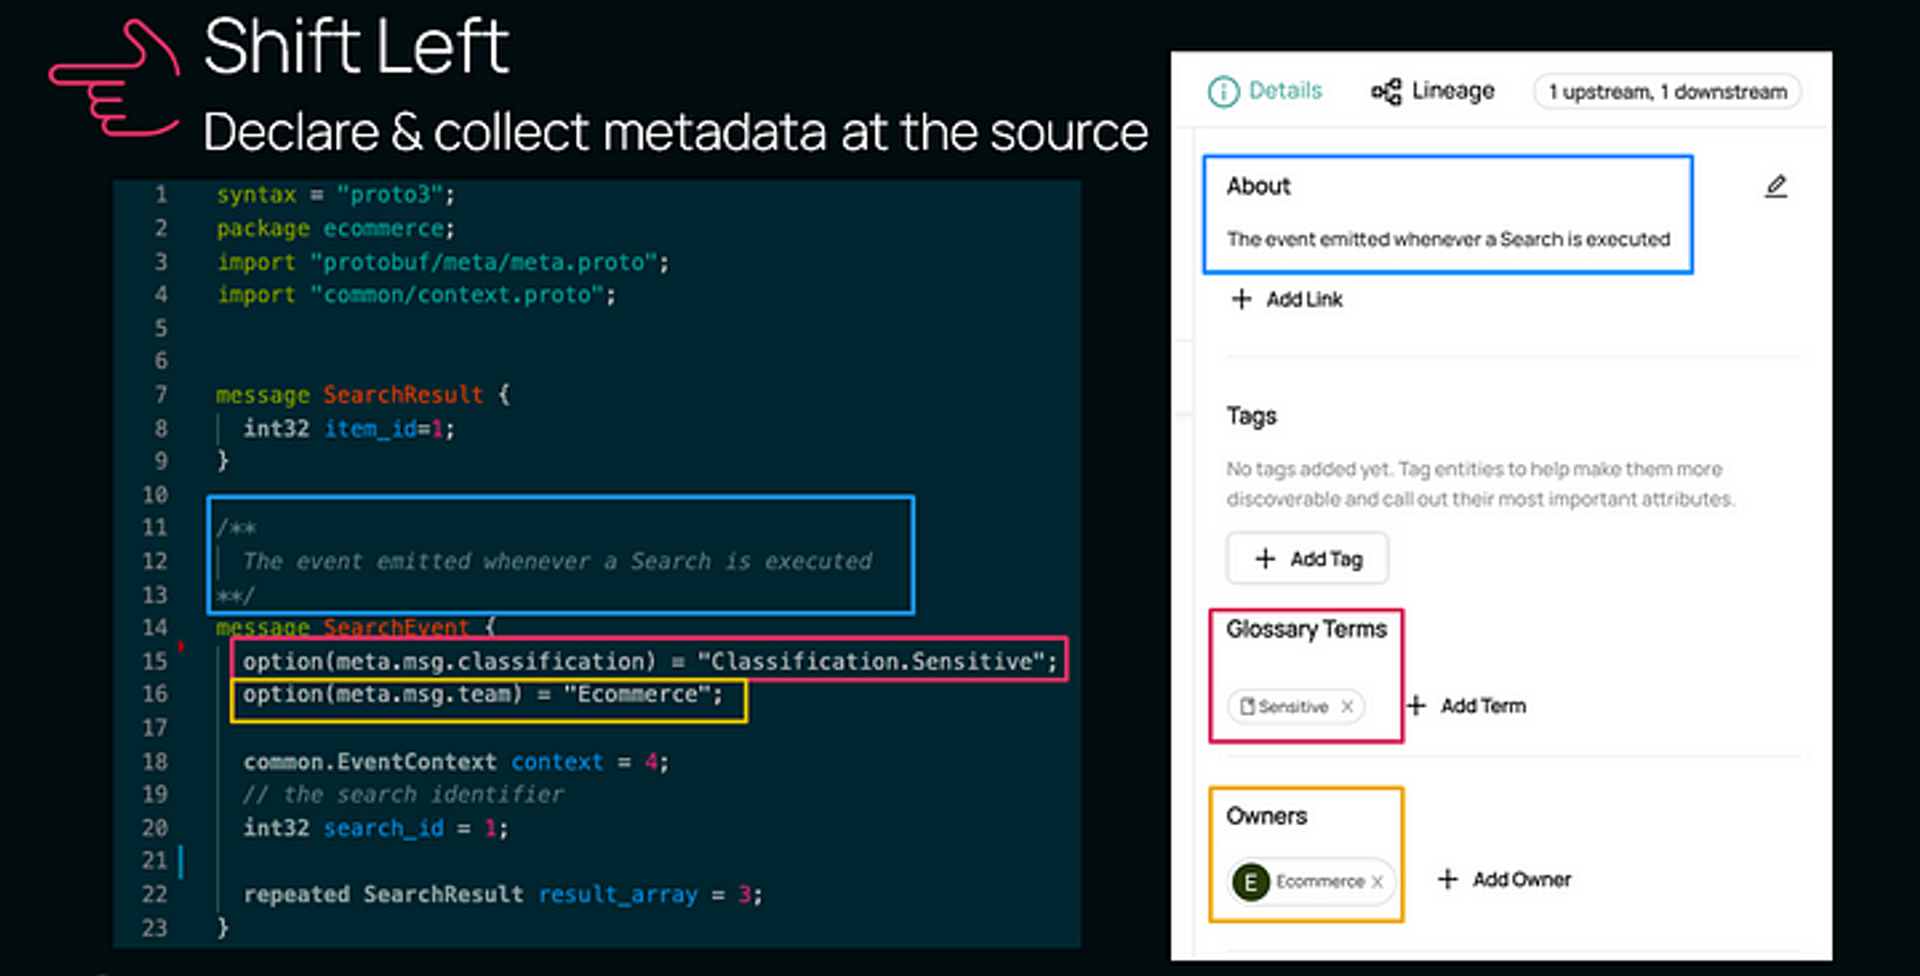The image size is (1920, 976).
Task: Click line number 15 in the gutter
Action: click(x=155, y=661)
